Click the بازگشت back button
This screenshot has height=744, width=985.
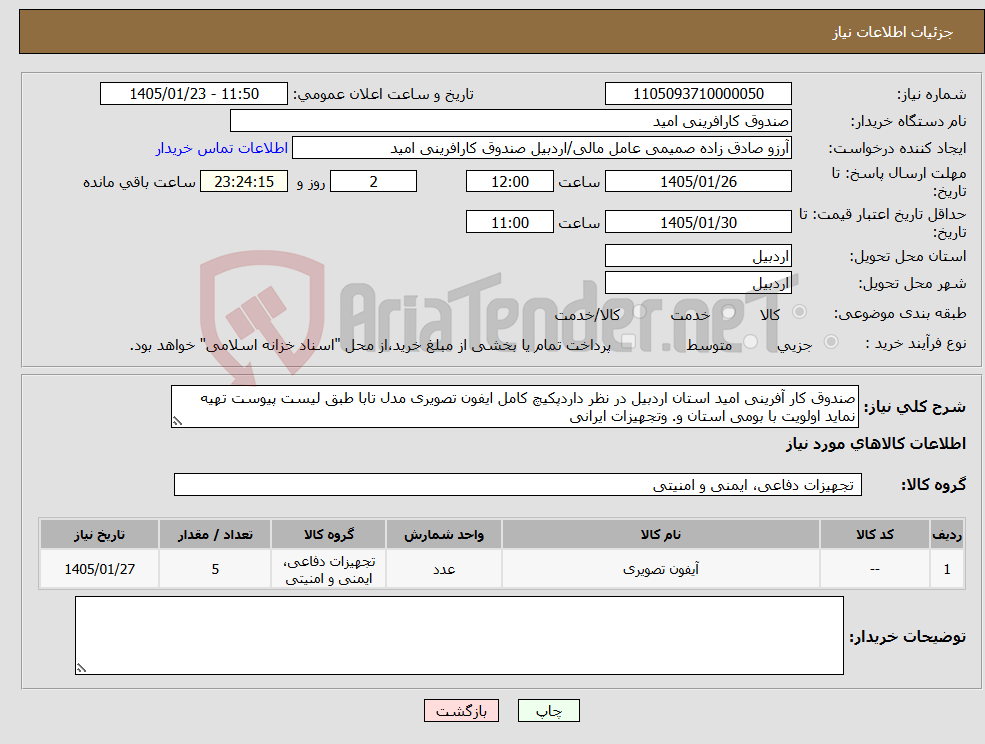pos(461,711)
